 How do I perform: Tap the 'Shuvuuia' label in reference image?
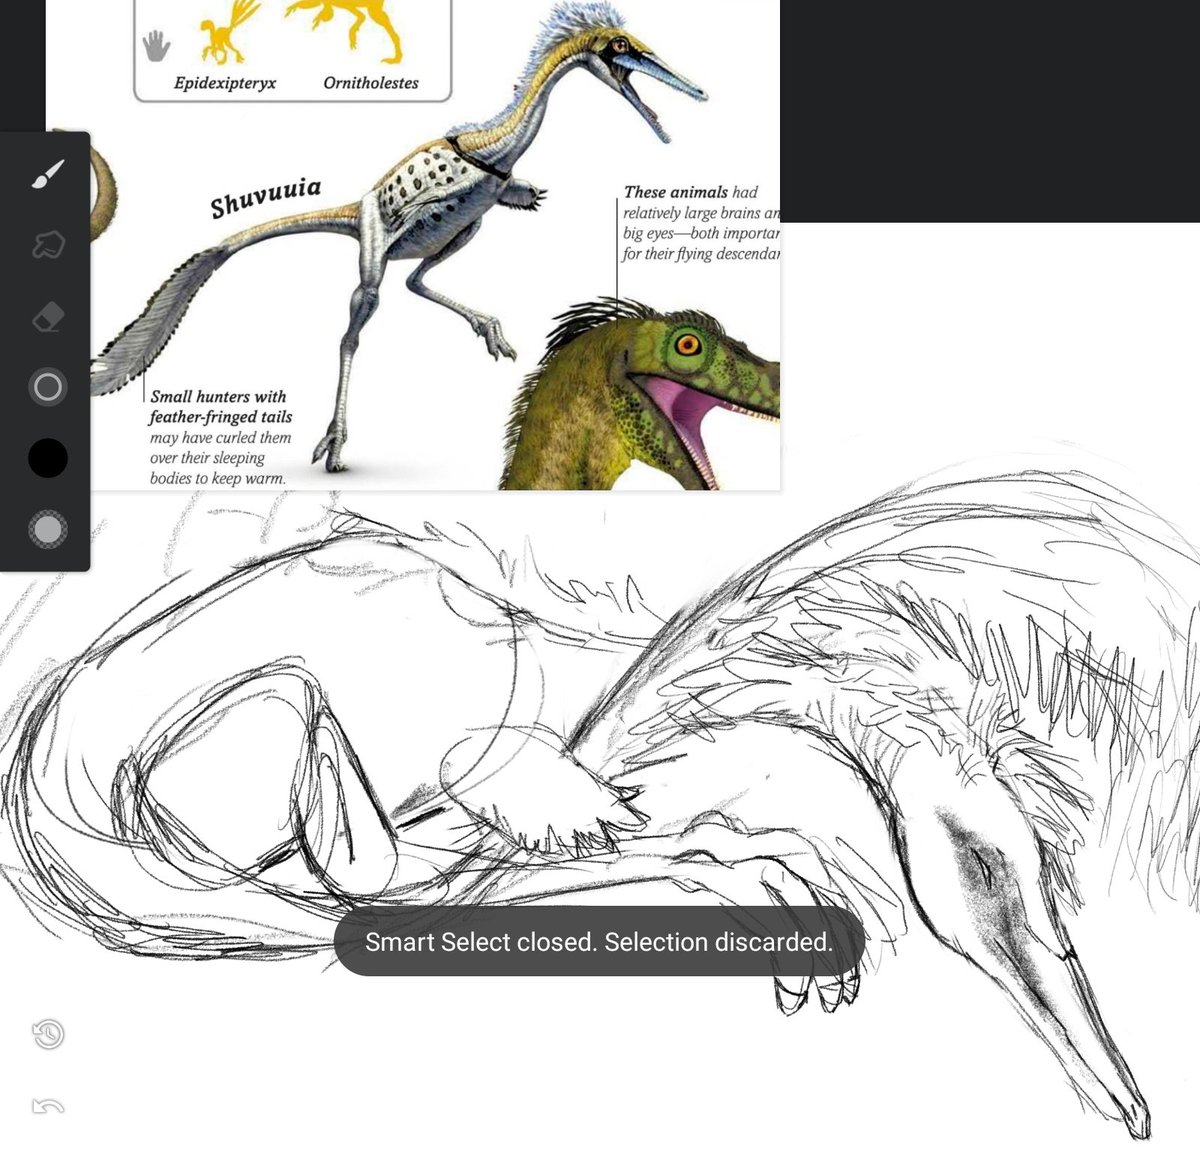click(x=266, y=197)
